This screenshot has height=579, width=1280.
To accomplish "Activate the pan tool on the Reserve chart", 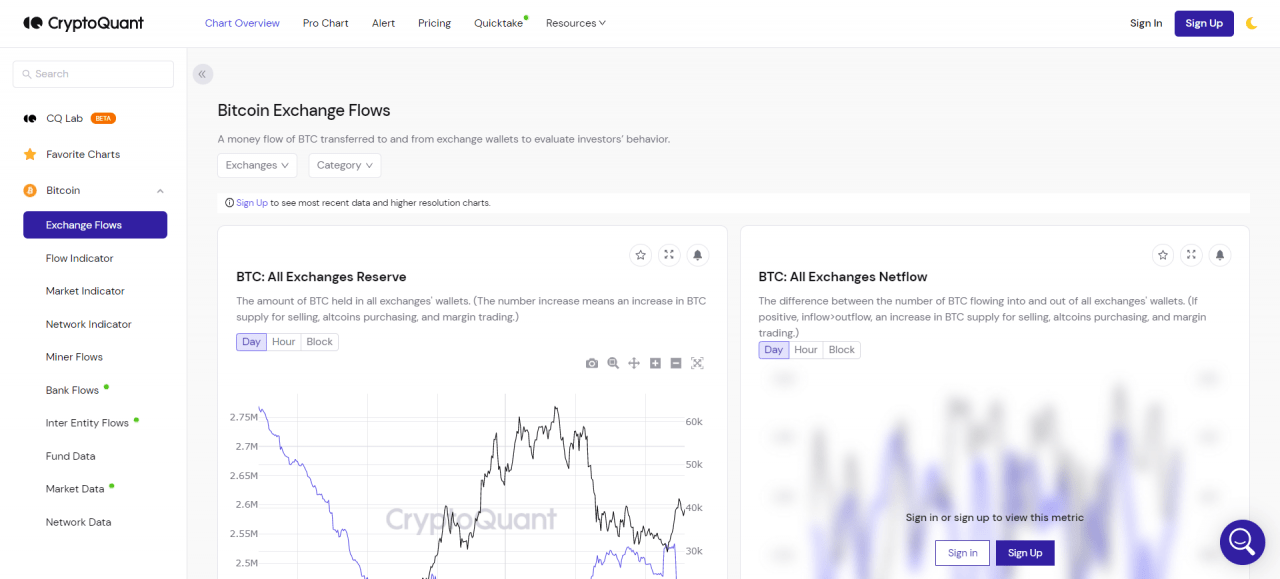I will (633, 363).
